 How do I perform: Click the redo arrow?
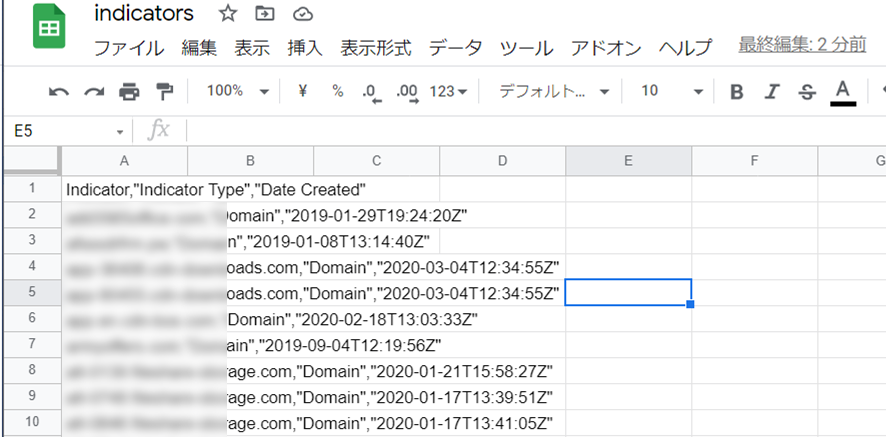point(94,92)
